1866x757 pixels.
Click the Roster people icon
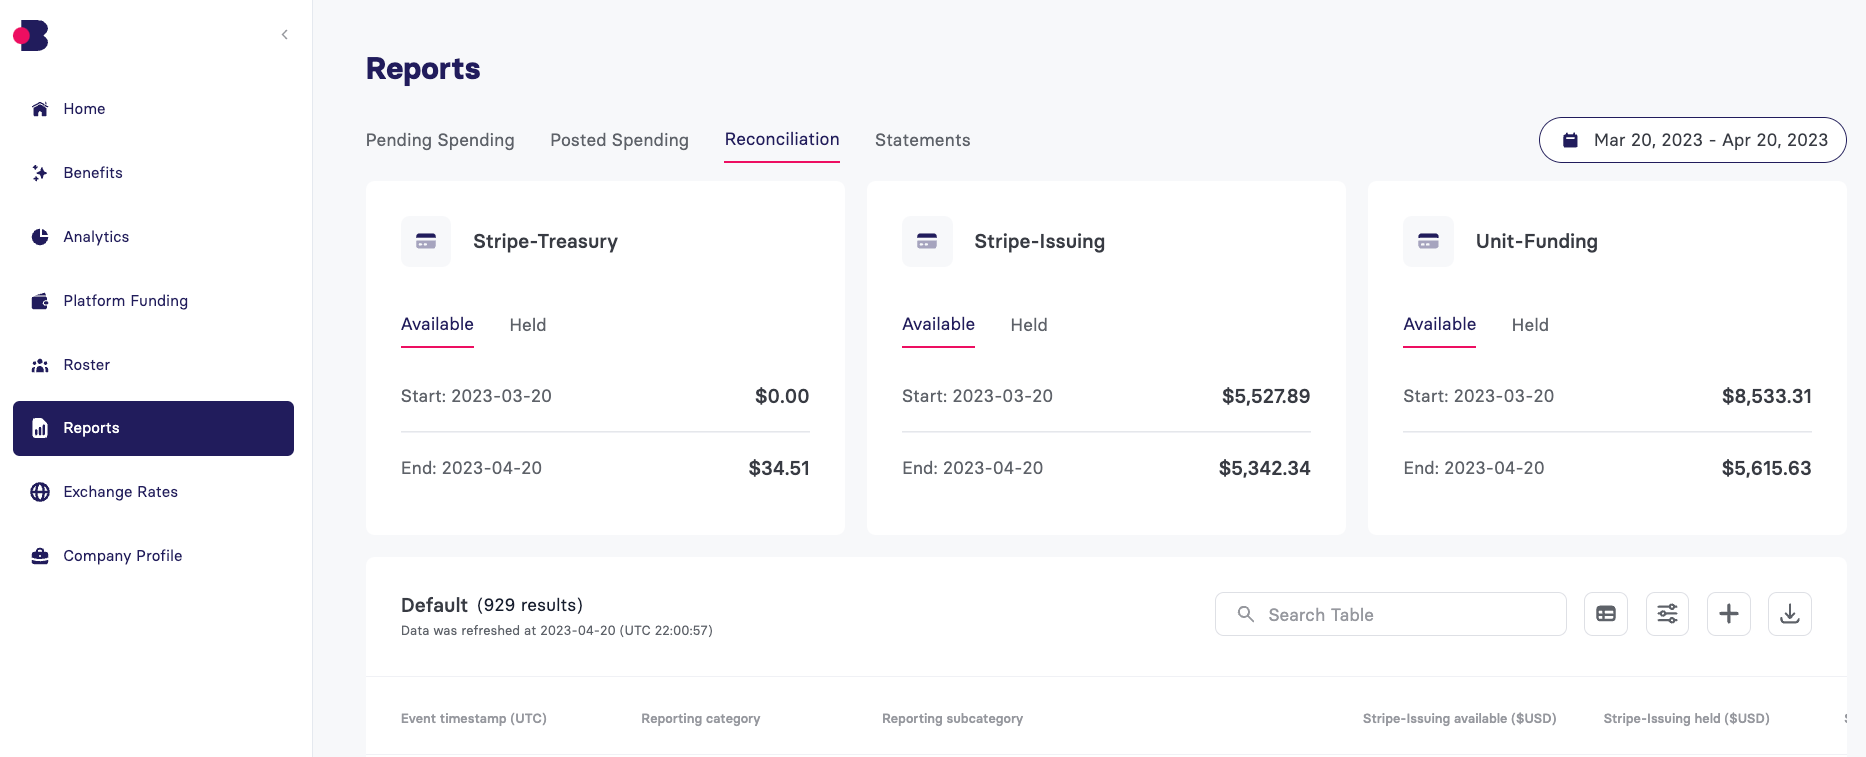click(40, 365)
